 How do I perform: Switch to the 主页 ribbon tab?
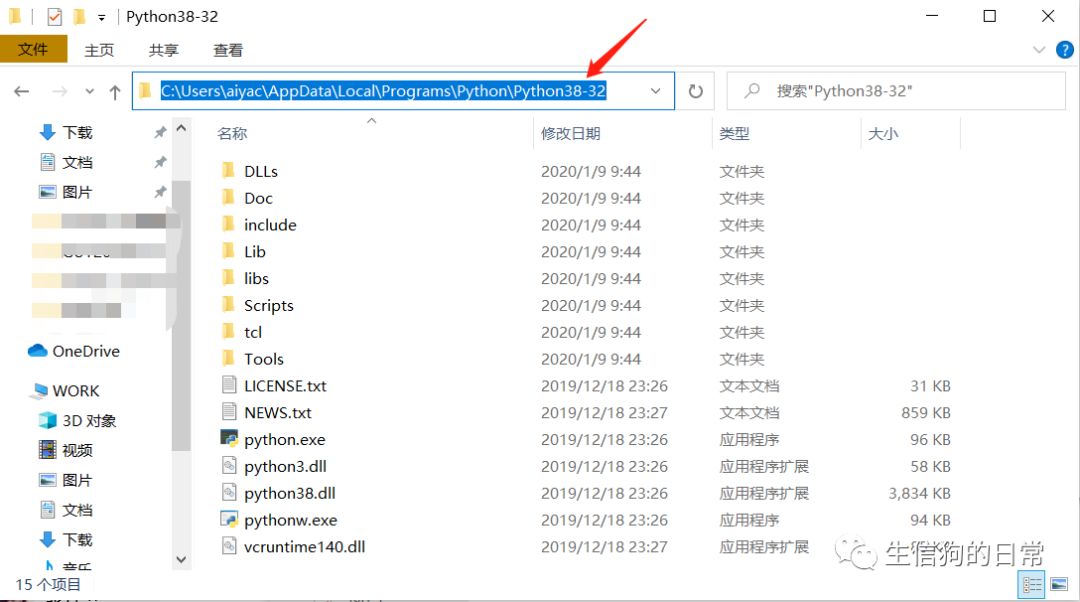[x=98, y=50]
